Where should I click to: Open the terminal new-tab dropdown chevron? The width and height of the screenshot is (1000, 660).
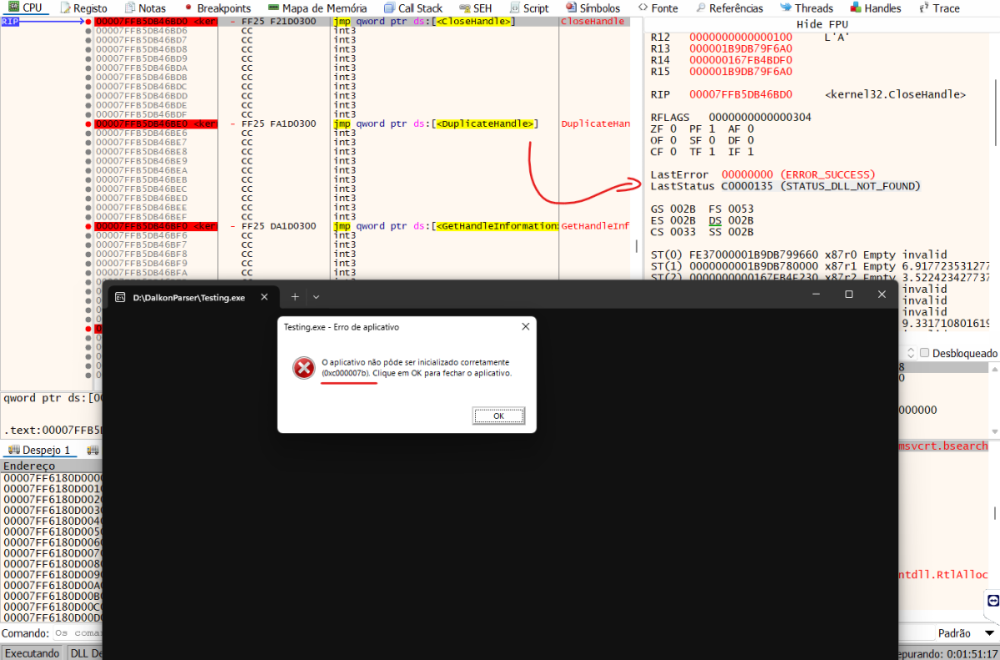click(x=316, y=297)
